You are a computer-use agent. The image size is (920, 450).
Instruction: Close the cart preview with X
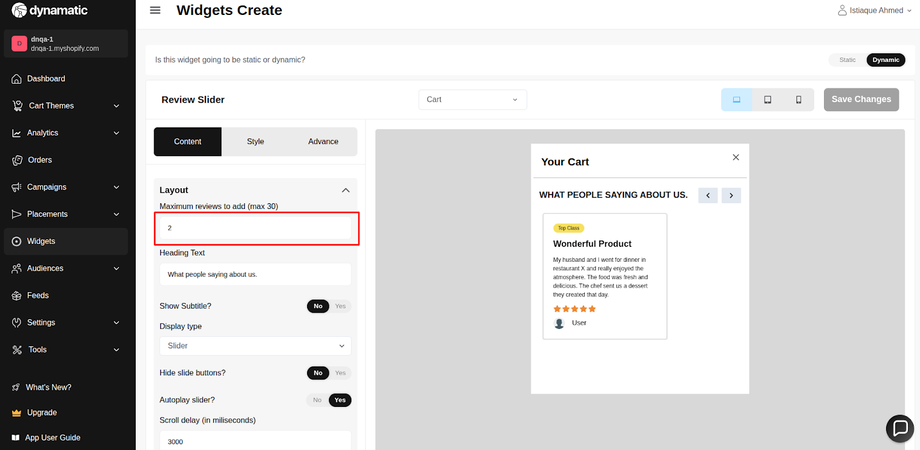[x=736, y=157]
